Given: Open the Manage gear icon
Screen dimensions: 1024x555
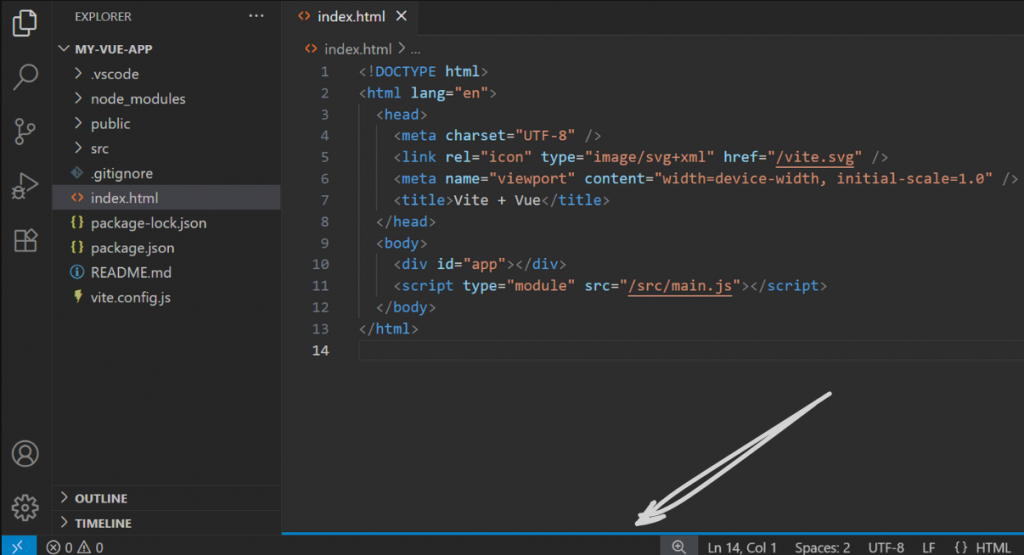Looking at the screenshot, I should pyautogui.click(x=25, y=507).
